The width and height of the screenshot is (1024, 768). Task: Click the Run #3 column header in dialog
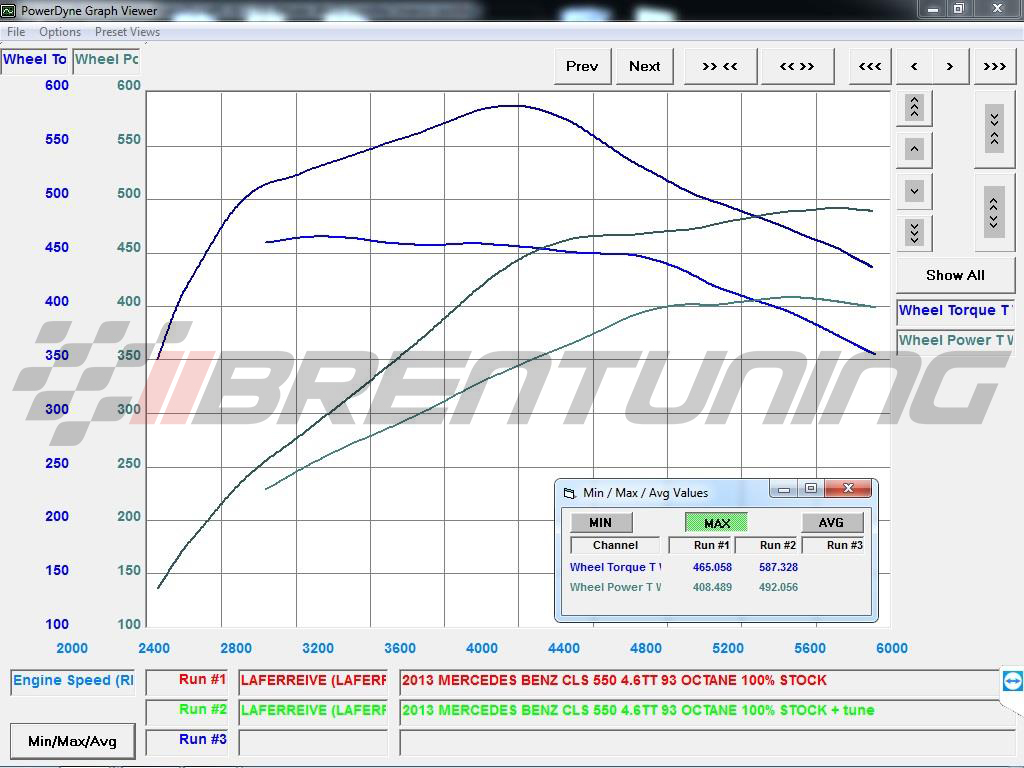tap(835, 545)
